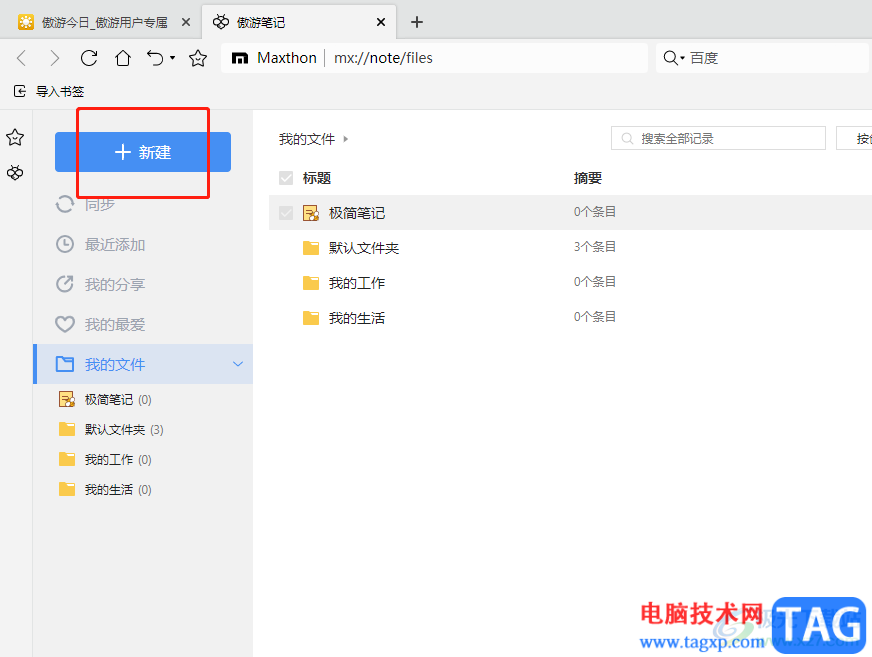Toggle the select-all checkbox beside 标题
The height and width of the screenshot is (657, 872).
286,178
